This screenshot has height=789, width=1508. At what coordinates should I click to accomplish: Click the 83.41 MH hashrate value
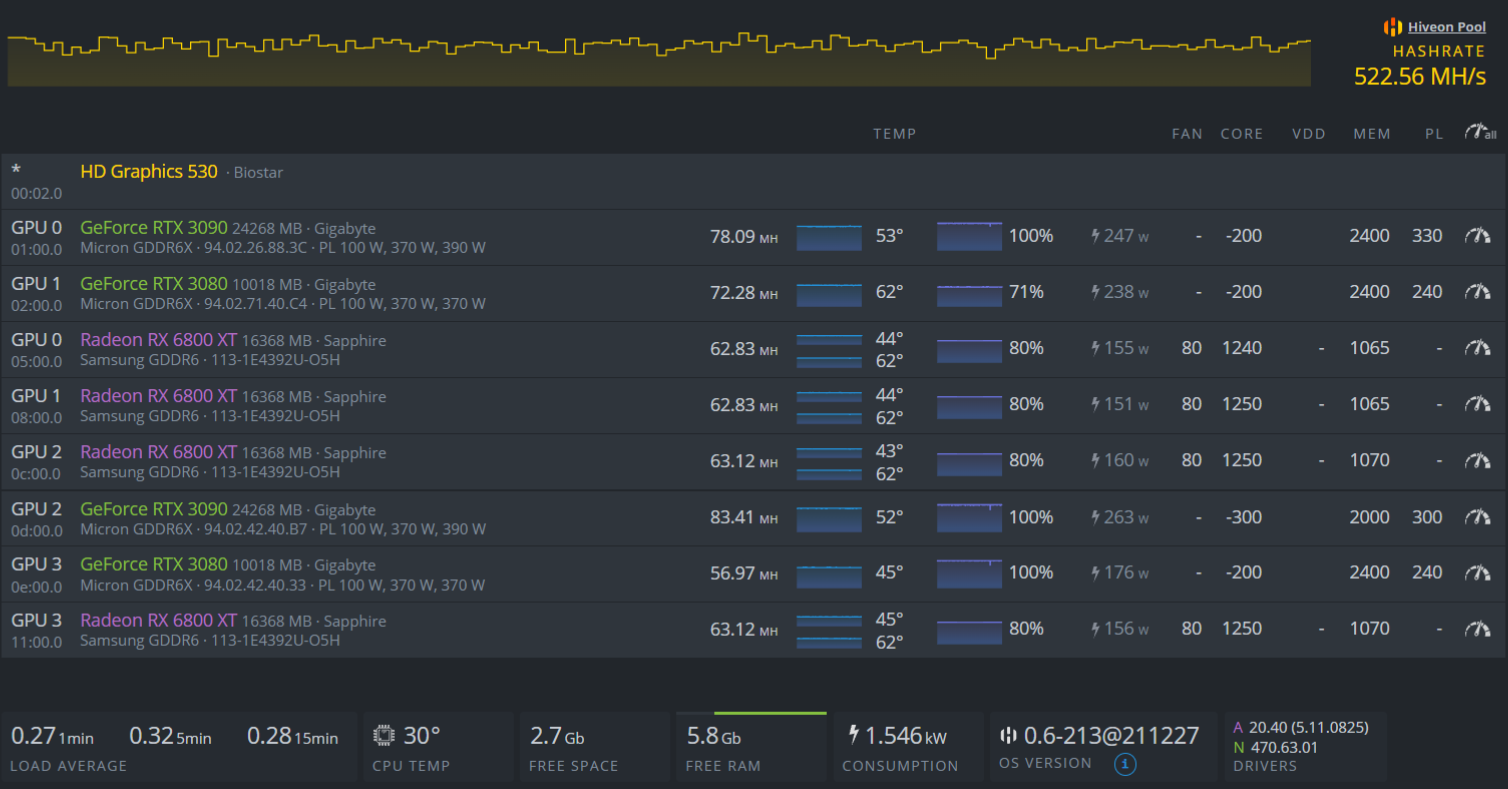click(743, 518)
